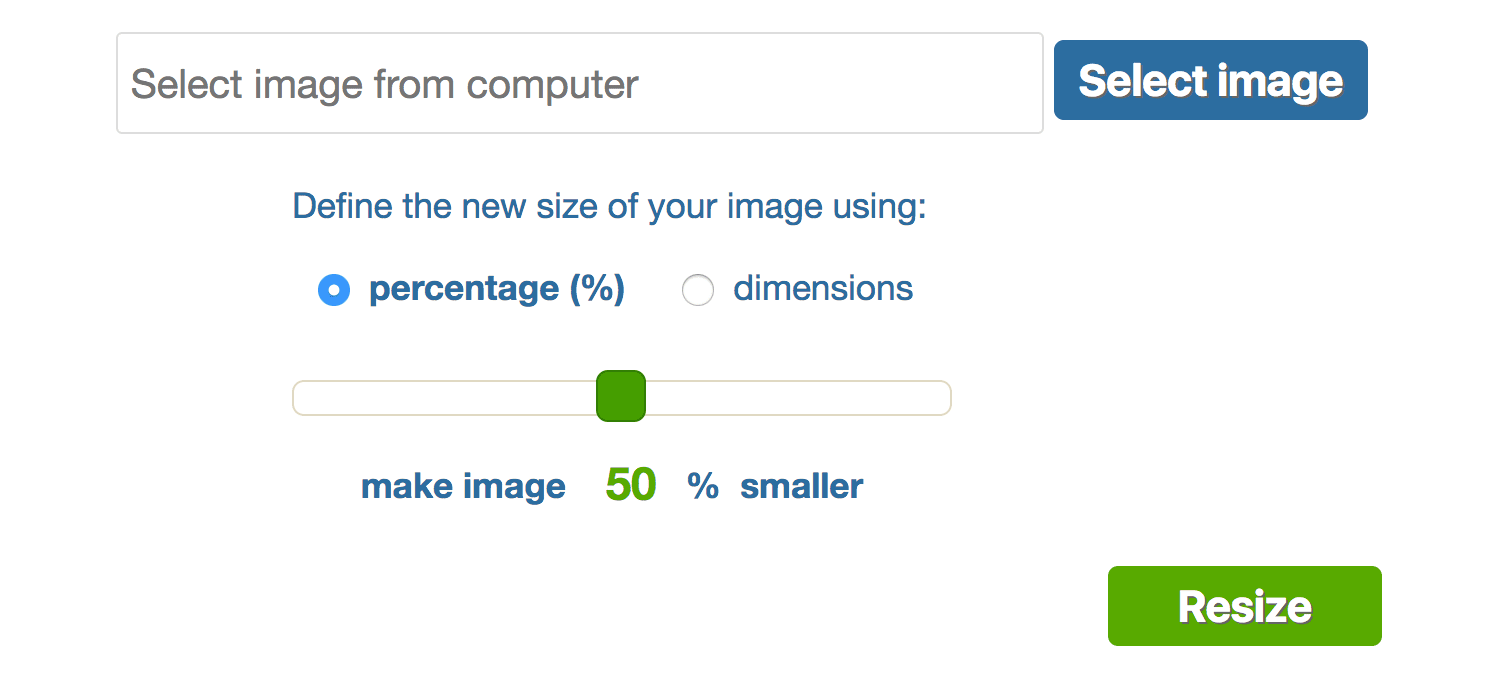
Task: Click the green 50 percentage value
Action: click(x=631, y=485)
